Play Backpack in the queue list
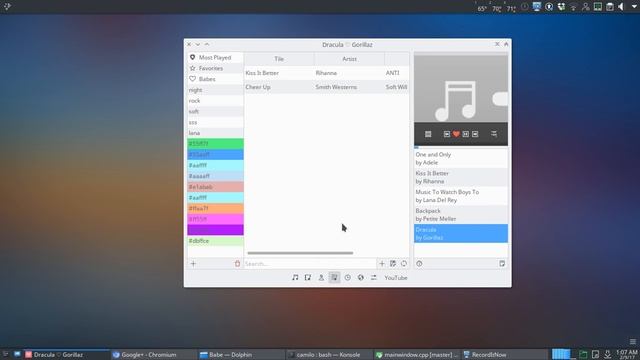Screen dimensions: 640x360 [461, 215]
